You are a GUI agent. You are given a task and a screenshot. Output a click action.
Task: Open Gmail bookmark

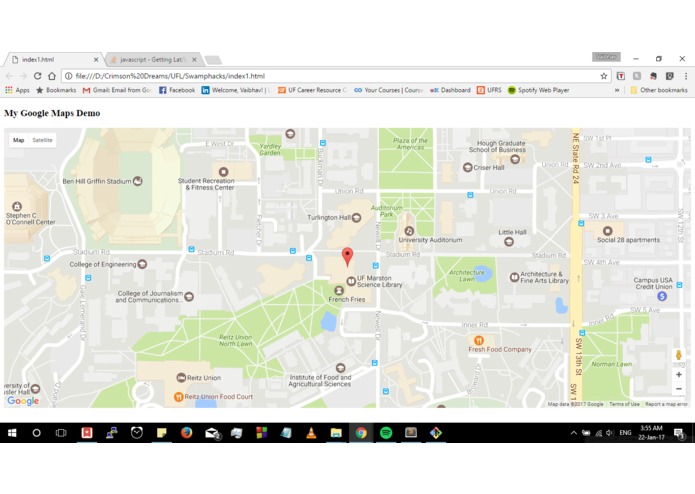pyautogui.click(x=117, y=90)
